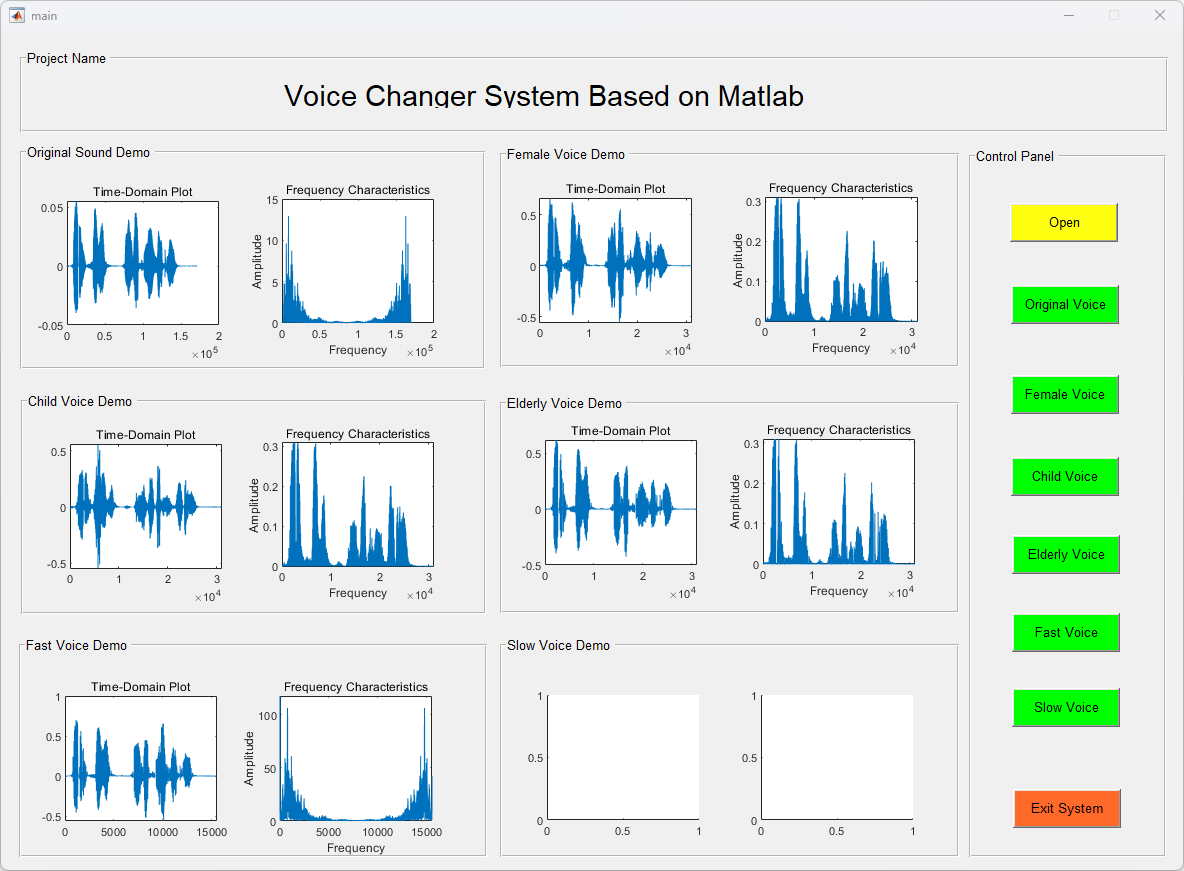This screenshot has width=1184, height=871.
Task: Click the MATLAB icon in title bar
Action: coord(17,15)
